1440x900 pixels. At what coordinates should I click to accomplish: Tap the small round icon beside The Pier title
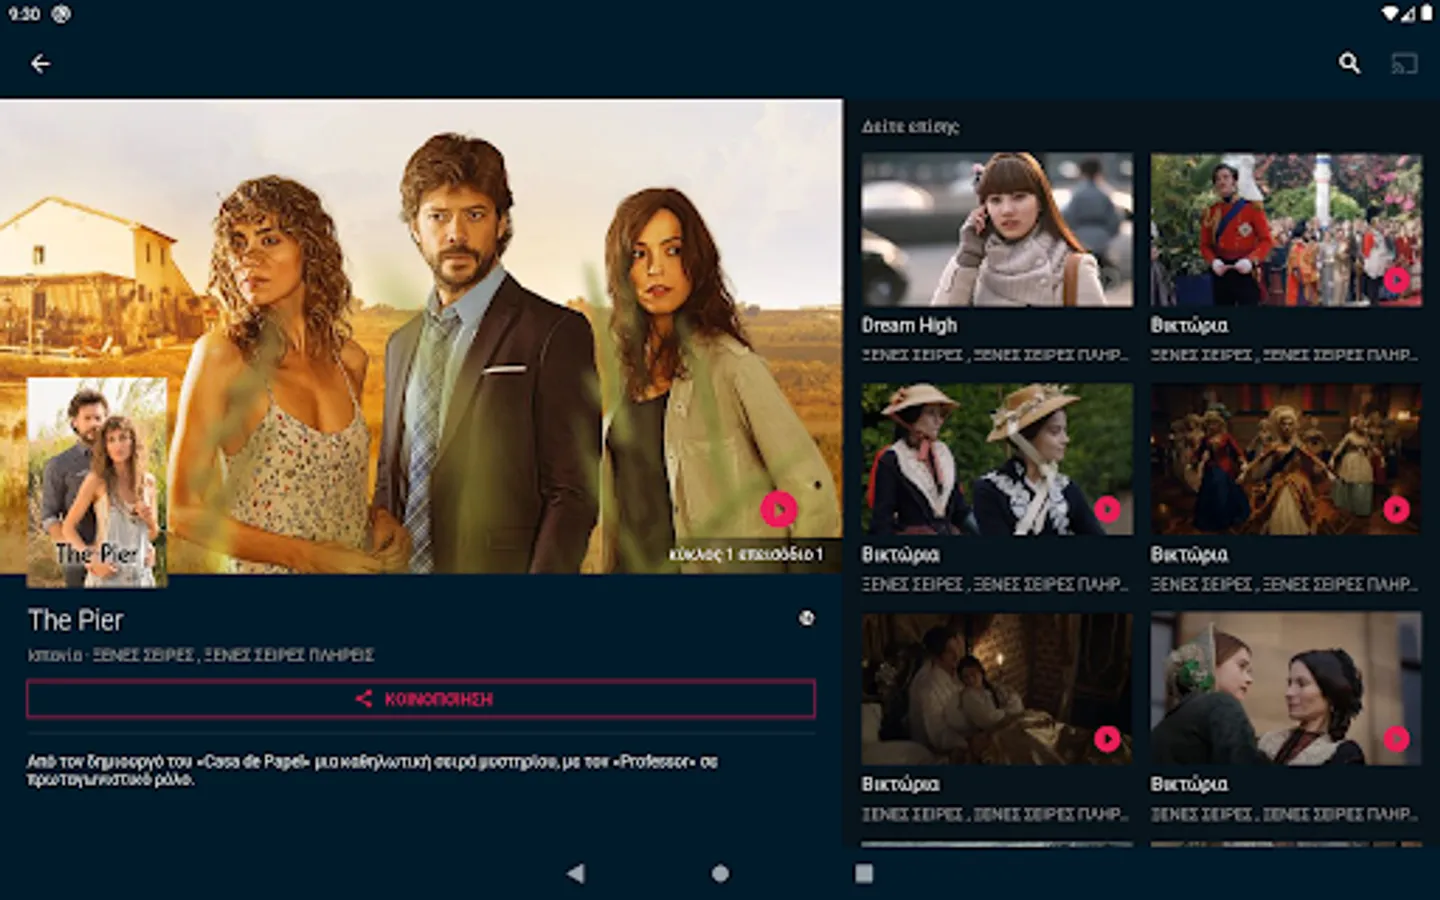click(x=806, y=618)
